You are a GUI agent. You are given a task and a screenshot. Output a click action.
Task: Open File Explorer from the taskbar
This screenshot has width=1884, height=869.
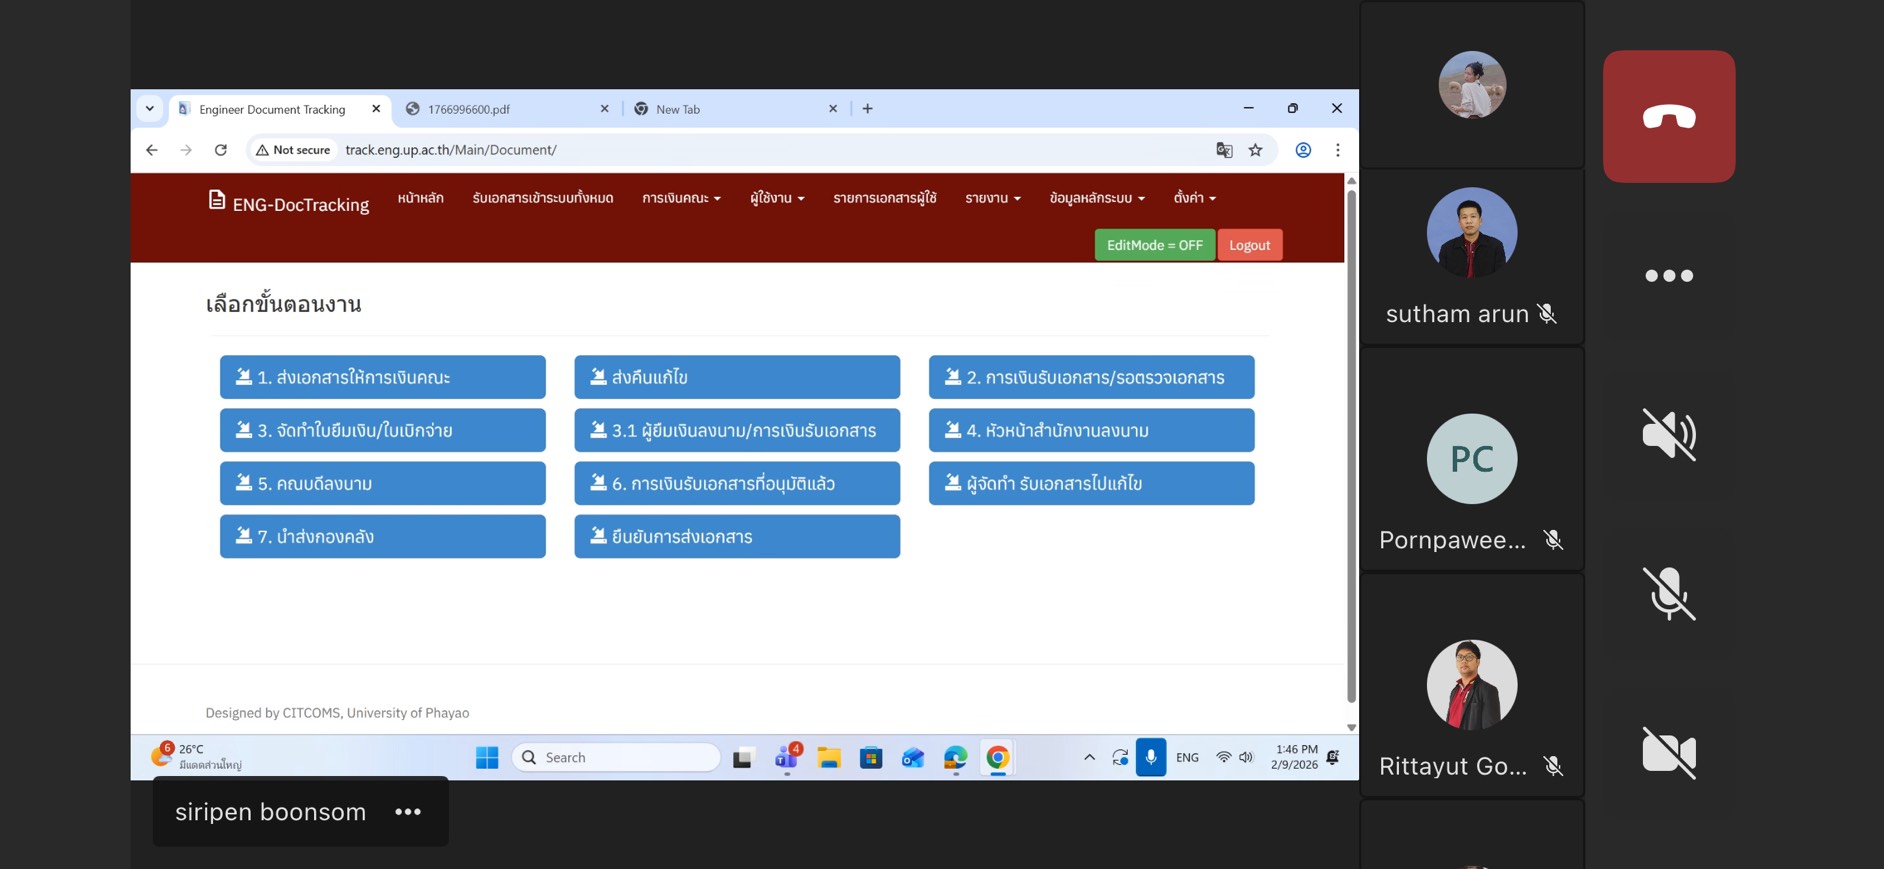pos(829,758)
